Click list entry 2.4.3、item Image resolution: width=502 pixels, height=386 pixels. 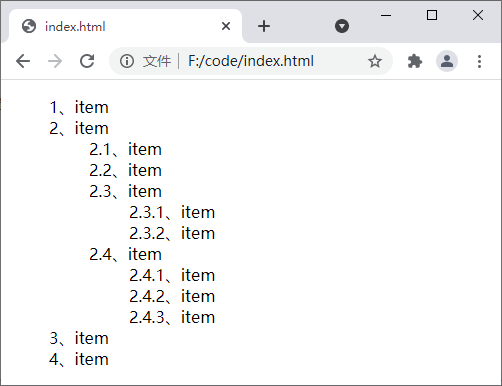point(172,317)
